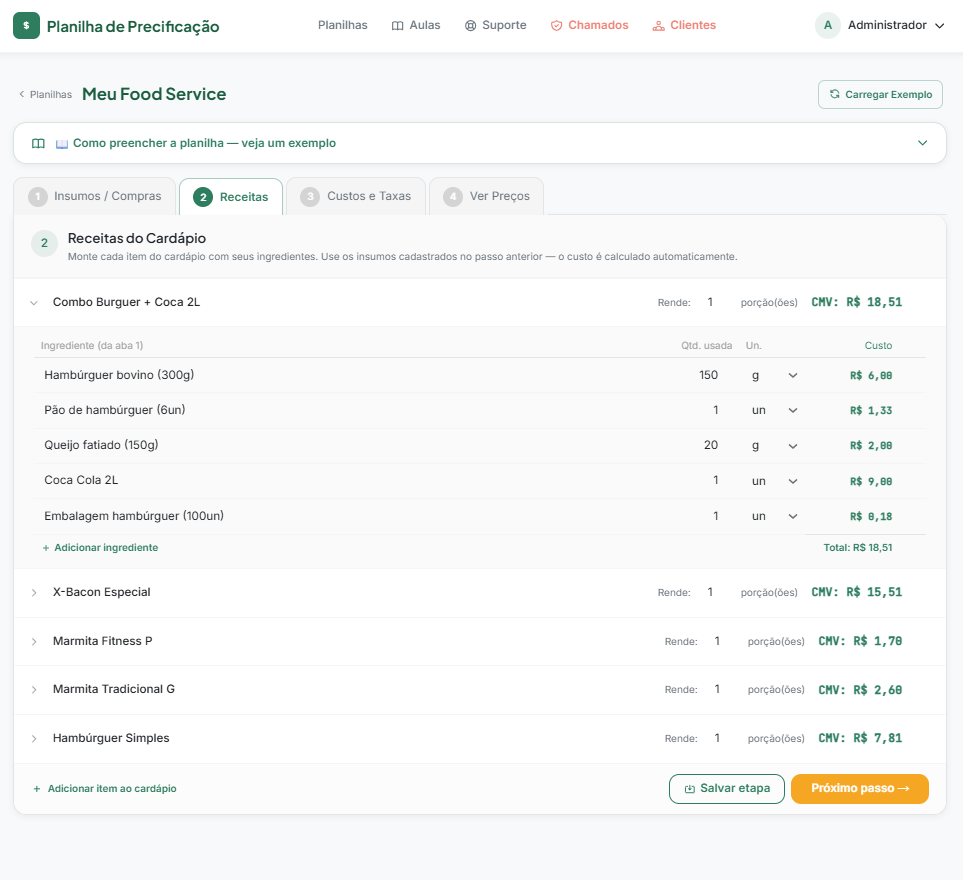The width and height of the screenshot is (963, 880).
Task: Click the Carregar Exemplo button
Action: tap(880, 95)
